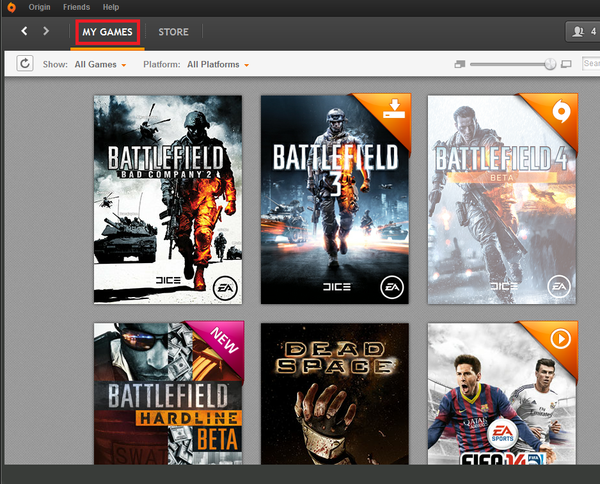Expand the Show All Games dropdown

[100, 64]
